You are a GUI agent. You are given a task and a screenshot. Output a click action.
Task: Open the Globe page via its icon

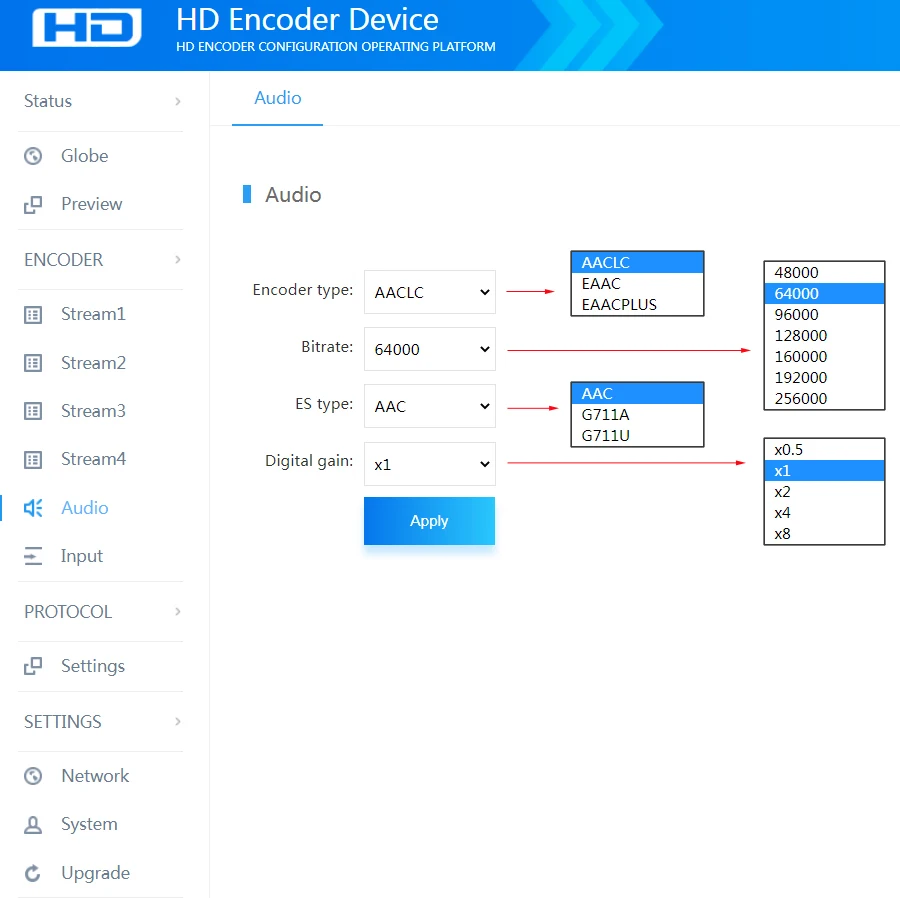coord(33,156)
